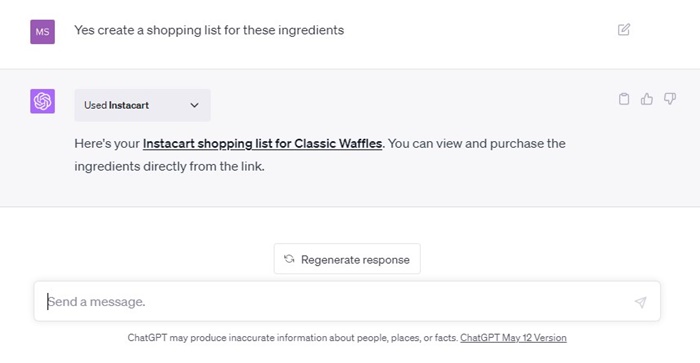Click the user message about shopping list
The height and width of the screenshot is (363, 700).
[209, 30]
